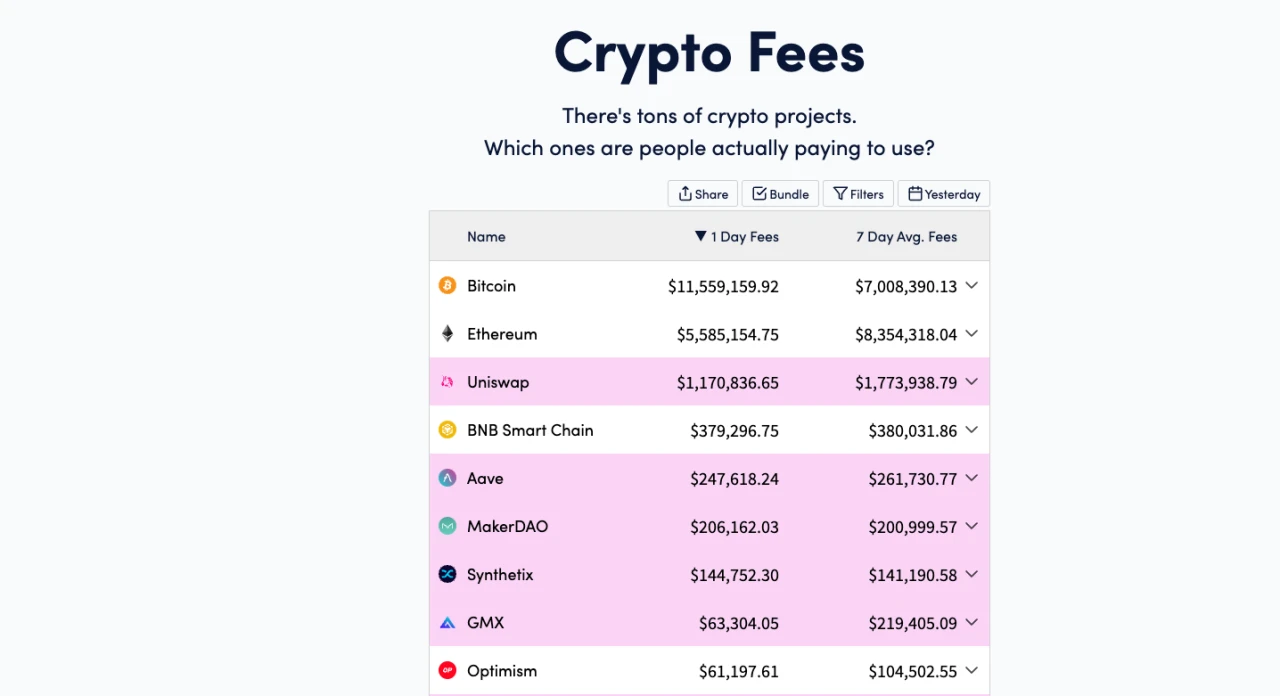Click the Ethereum logo icon
1280x696 pixels.
pyautogui.click(x=447, y=334)
